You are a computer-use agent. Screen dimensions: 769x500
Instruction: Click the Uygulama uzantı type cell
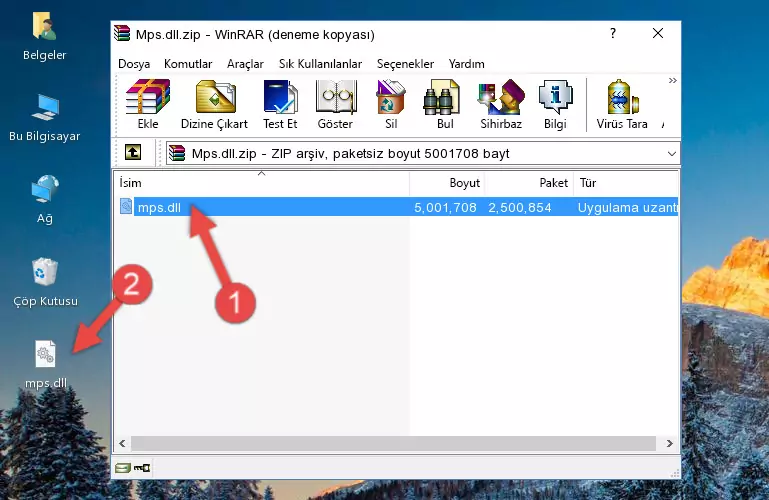627,207
